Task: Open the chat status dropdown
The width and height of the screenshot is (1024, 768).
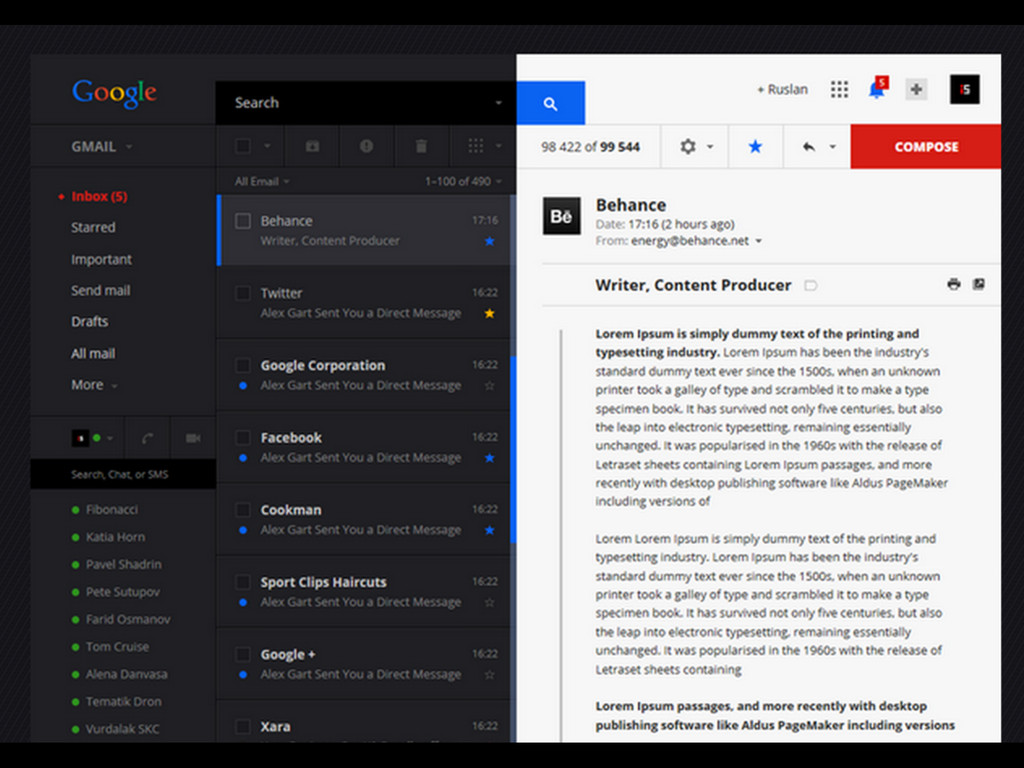Action: (x=110, y=438)
